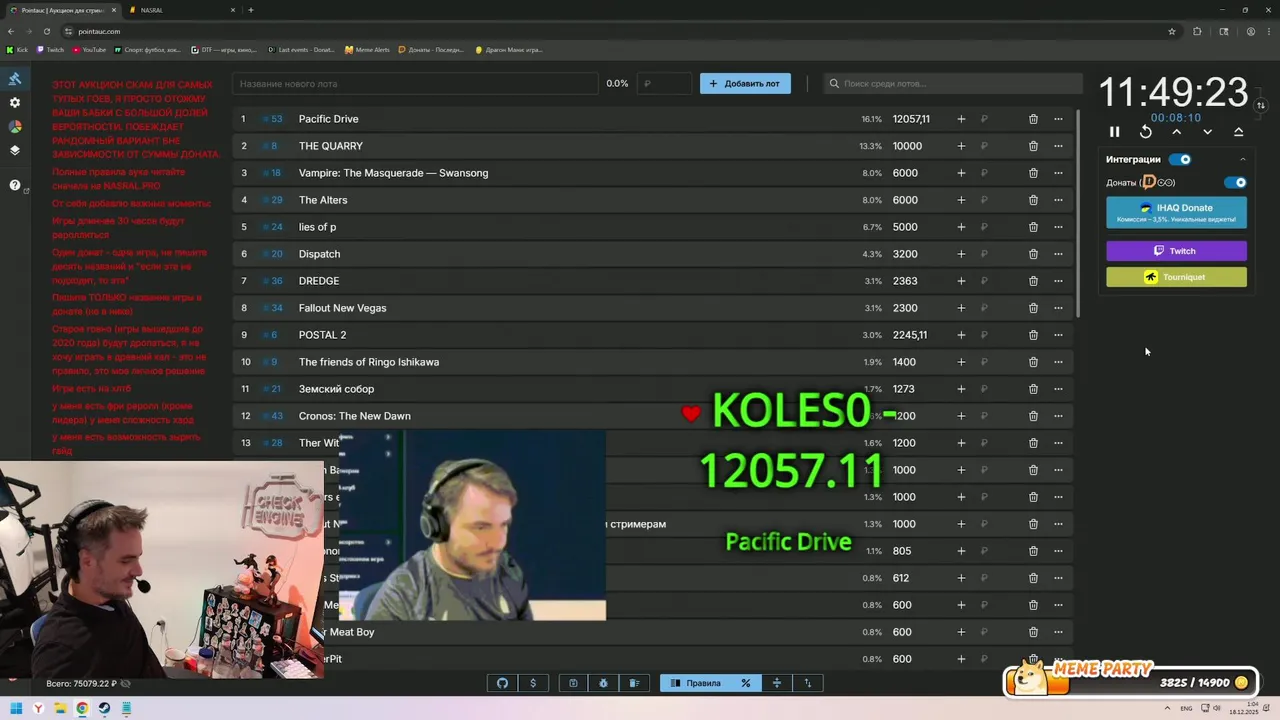Open Chrome from the taskbar
1280x720 pixels.
82,708
